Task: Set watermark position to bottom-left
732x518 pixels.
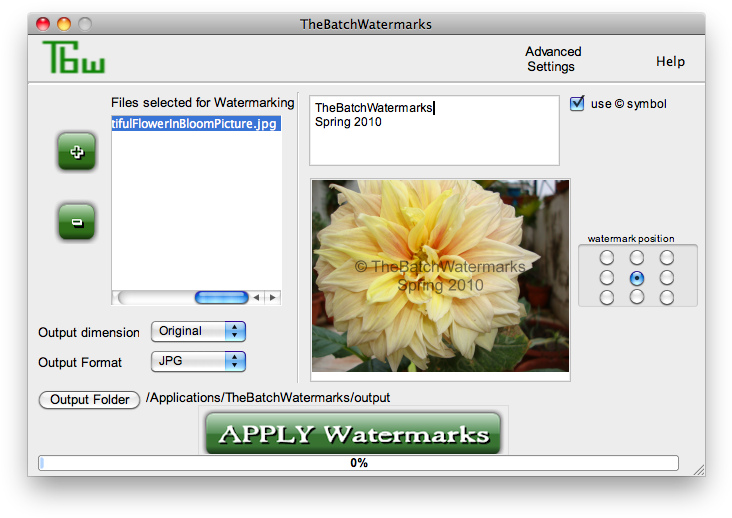Action: (606, 297)
